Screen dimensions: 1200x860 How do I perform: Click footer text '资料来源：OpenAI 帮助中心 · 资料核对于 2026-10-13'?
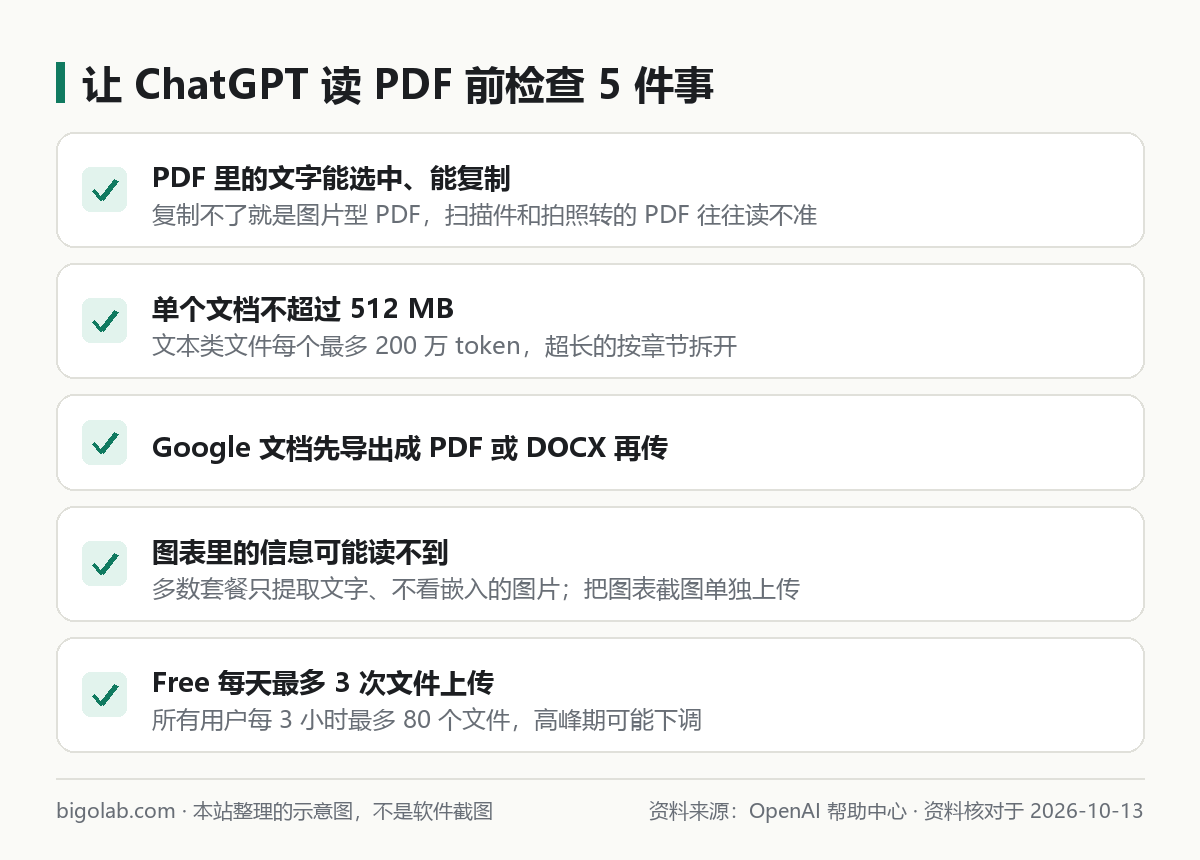click(896, 811)
